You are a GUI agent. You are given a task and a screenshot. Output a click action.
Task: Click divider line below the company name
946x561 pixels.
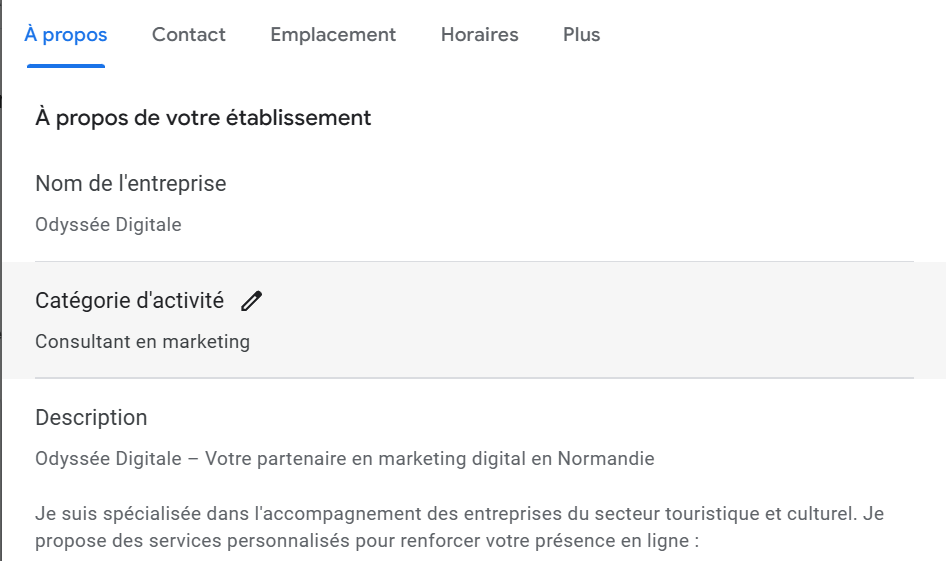click(474, 262)
